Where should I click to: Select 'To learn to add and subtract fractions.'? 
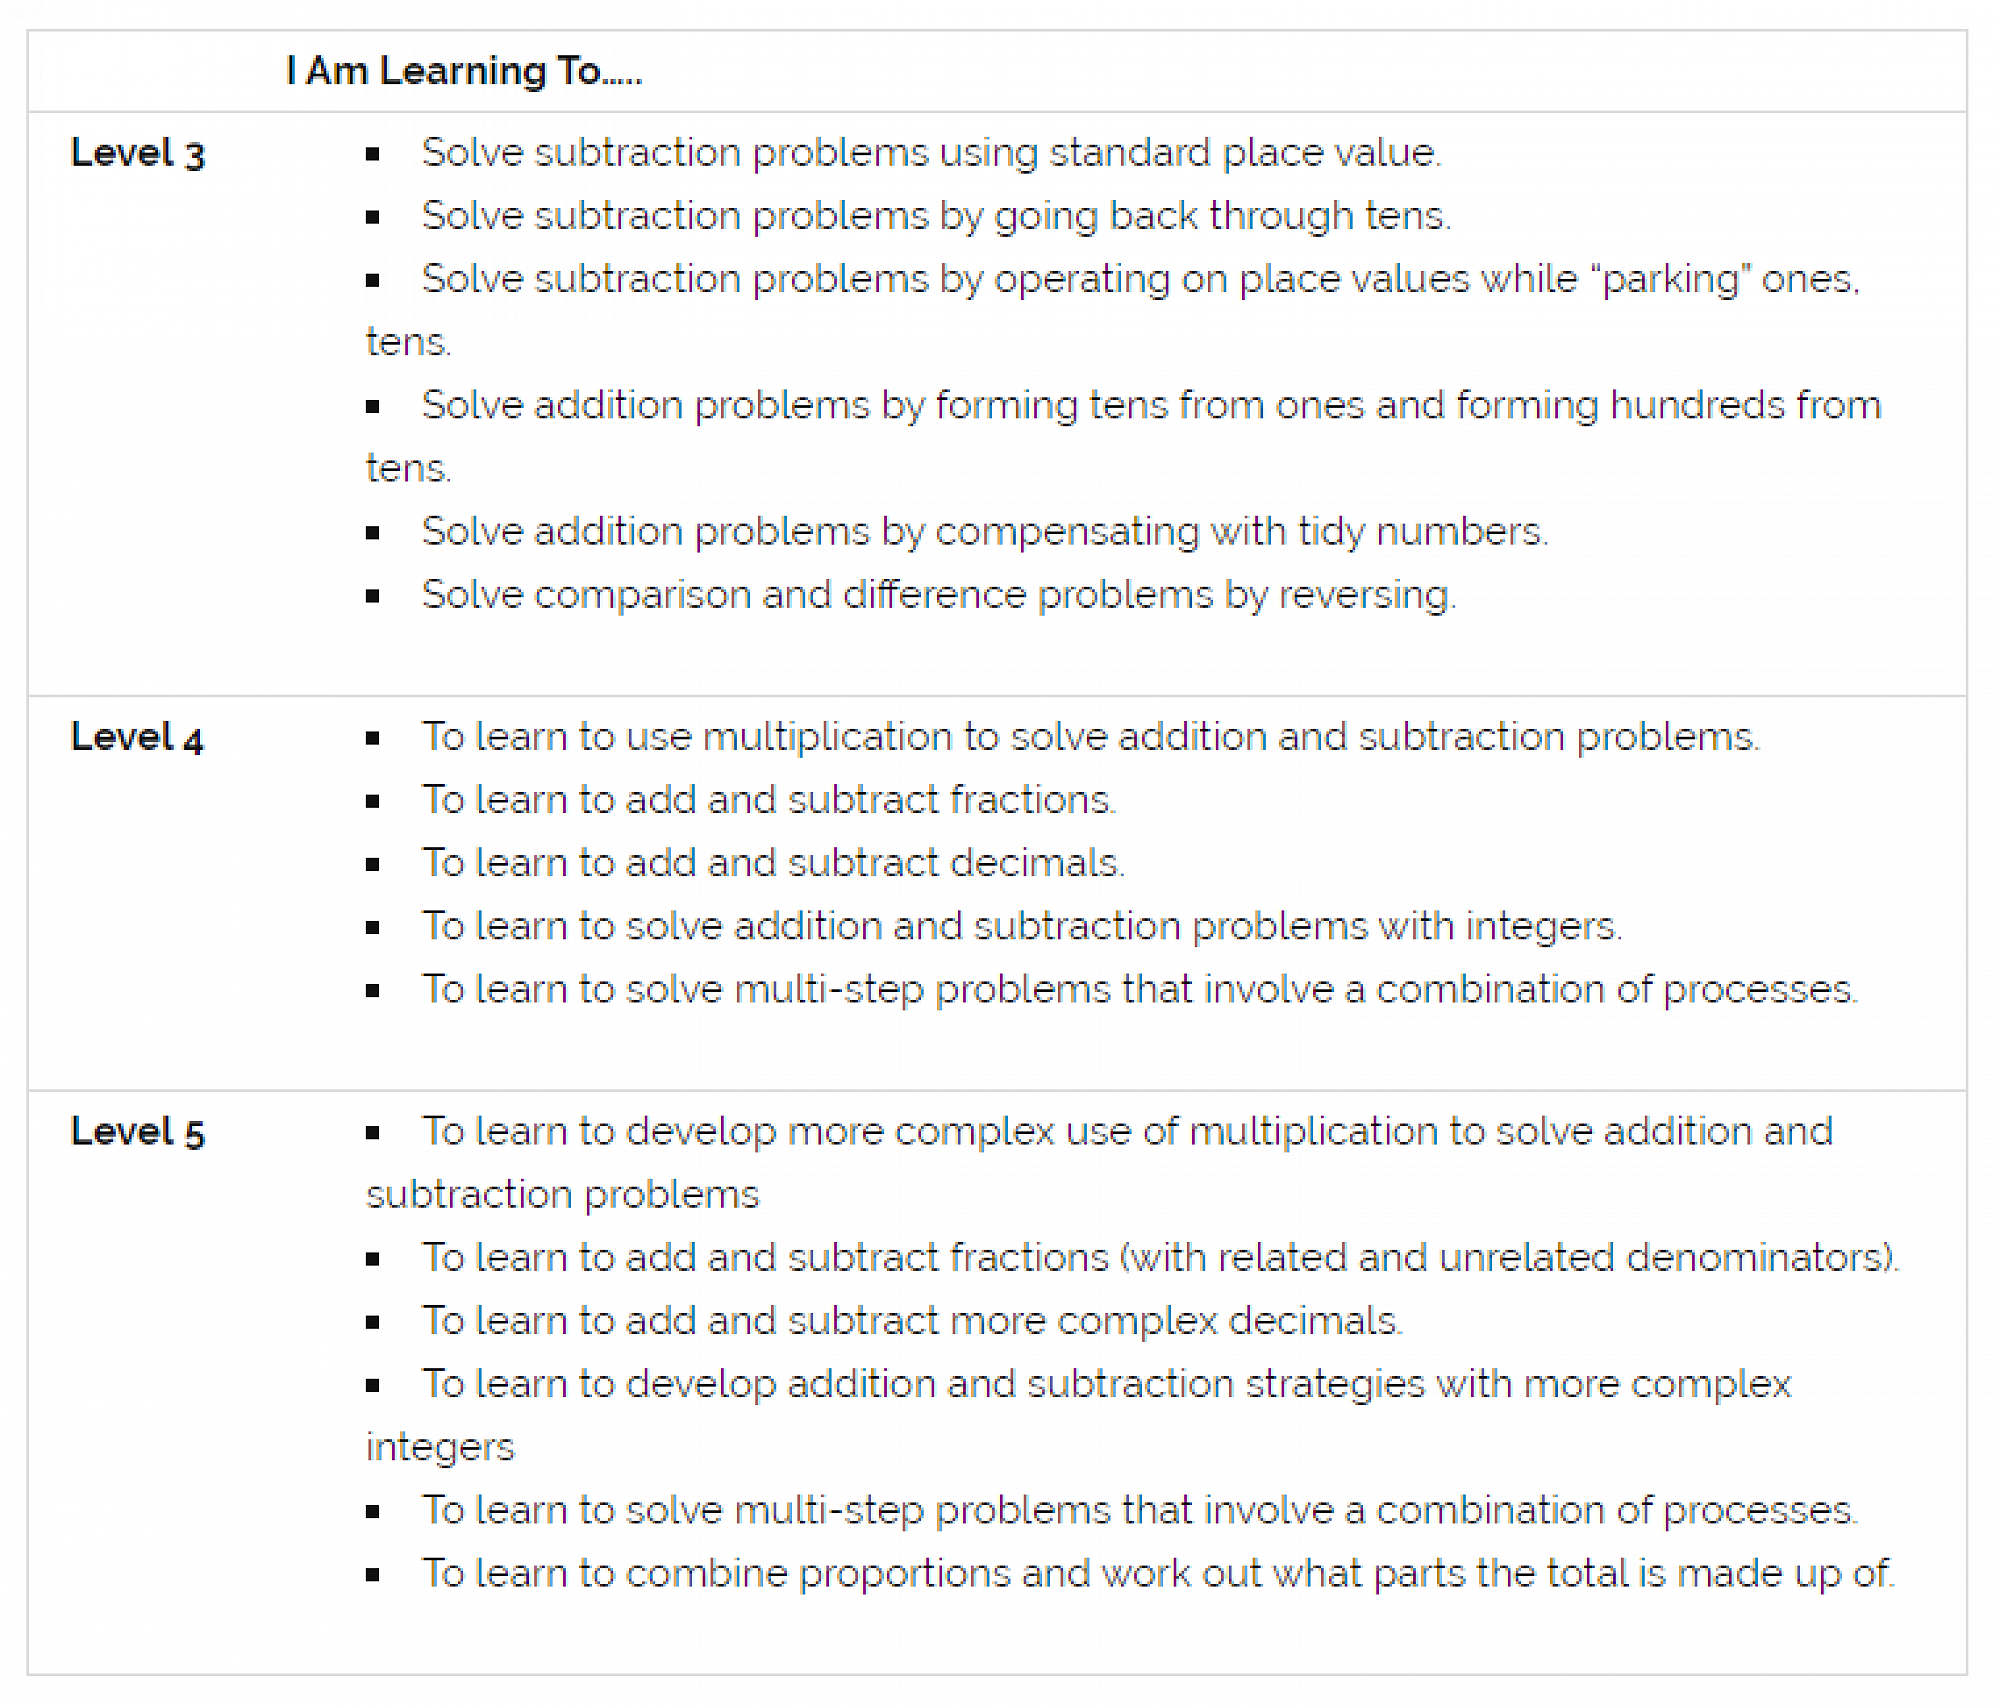(x=768, y=800)
